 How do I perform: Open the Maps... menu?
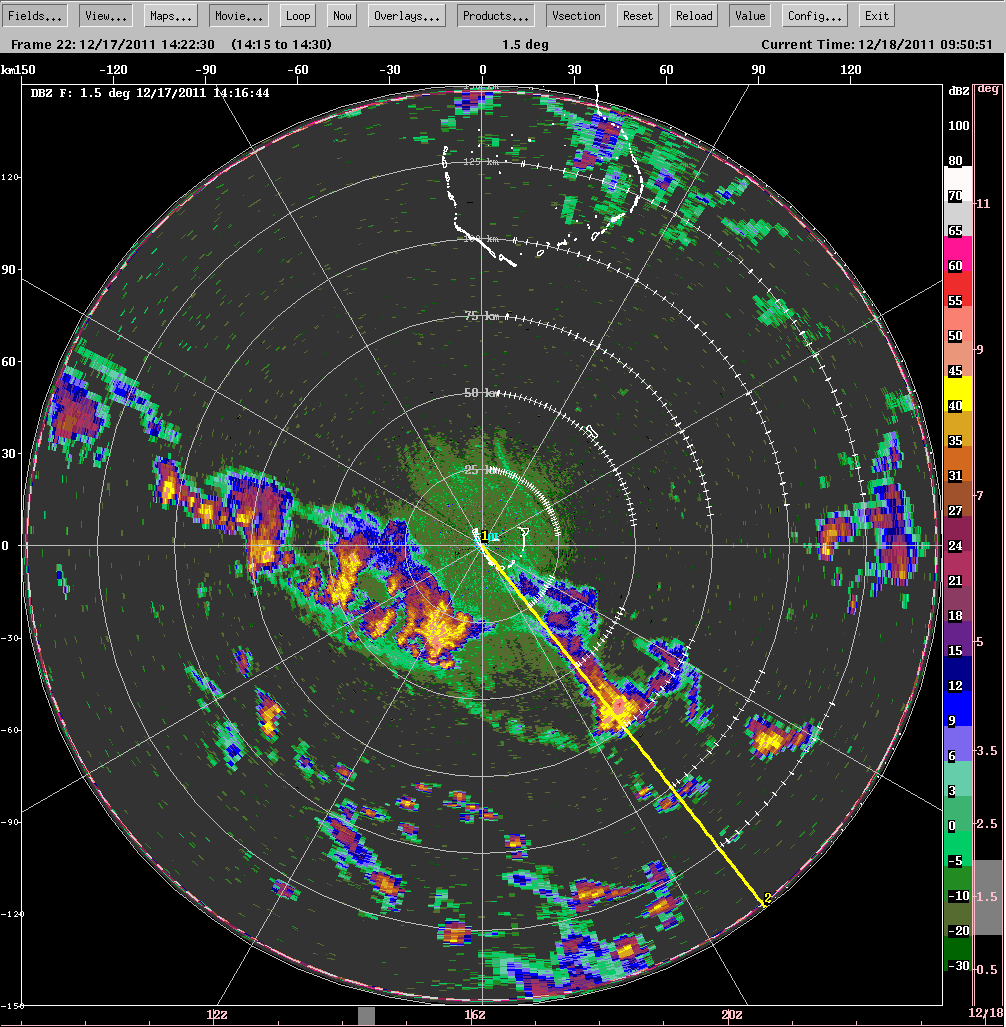(170, 16)
